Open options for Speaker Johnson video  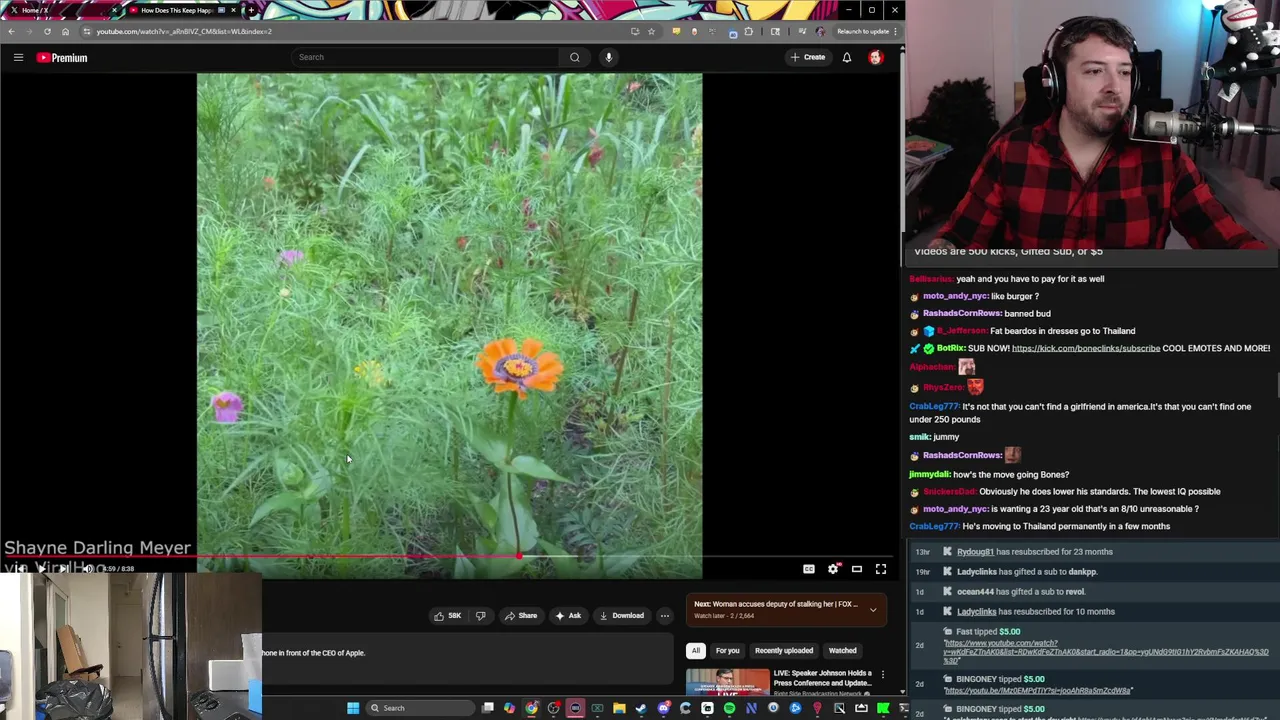(882, 675)
